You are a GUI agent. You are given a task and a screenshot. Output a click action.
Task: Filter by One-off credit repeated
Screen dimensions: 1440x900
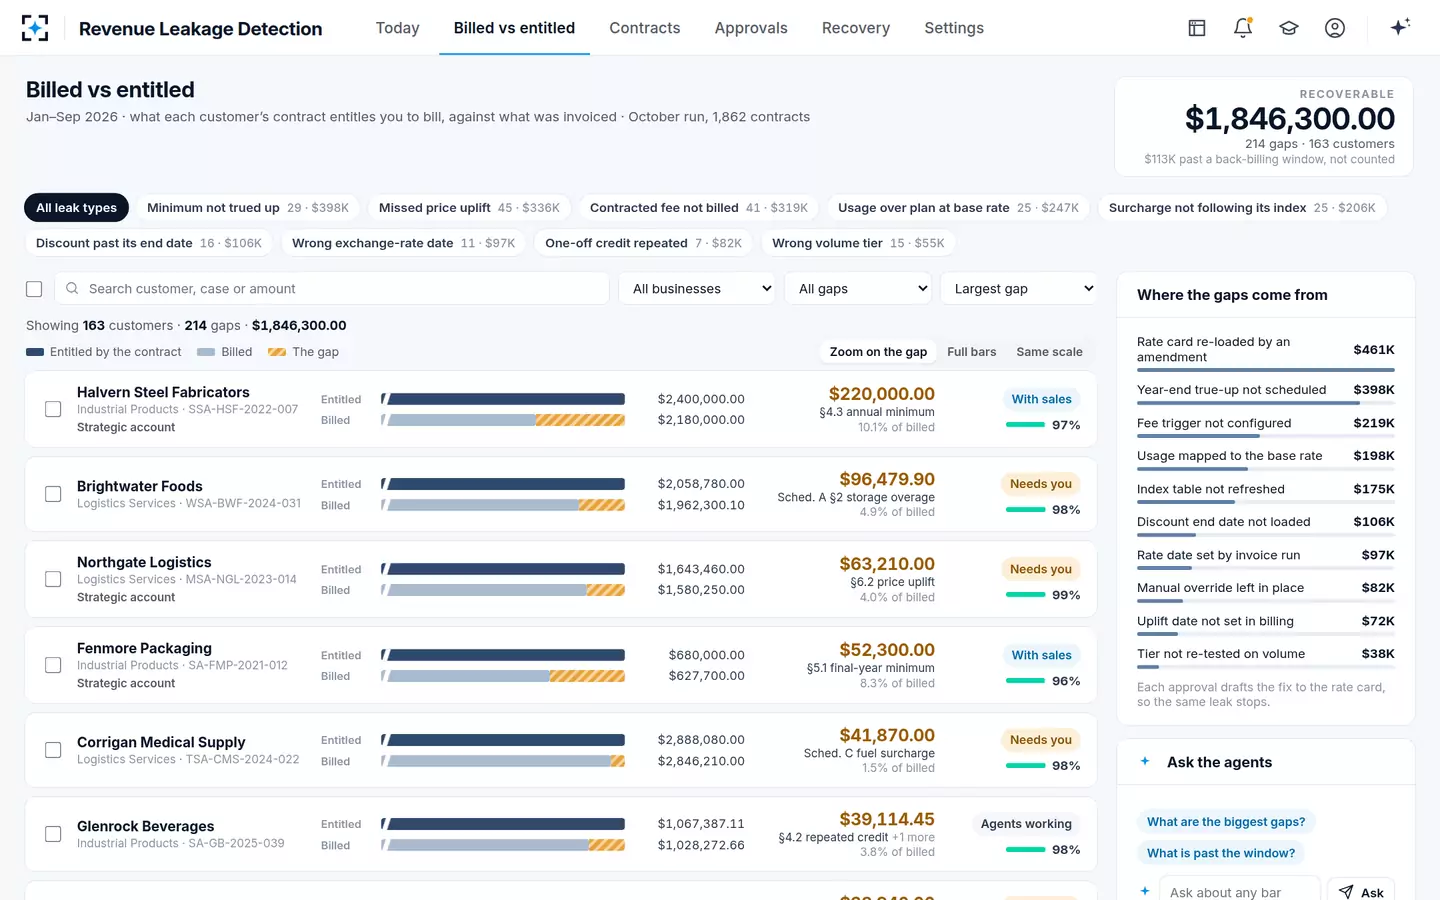(x=644, y=243)
